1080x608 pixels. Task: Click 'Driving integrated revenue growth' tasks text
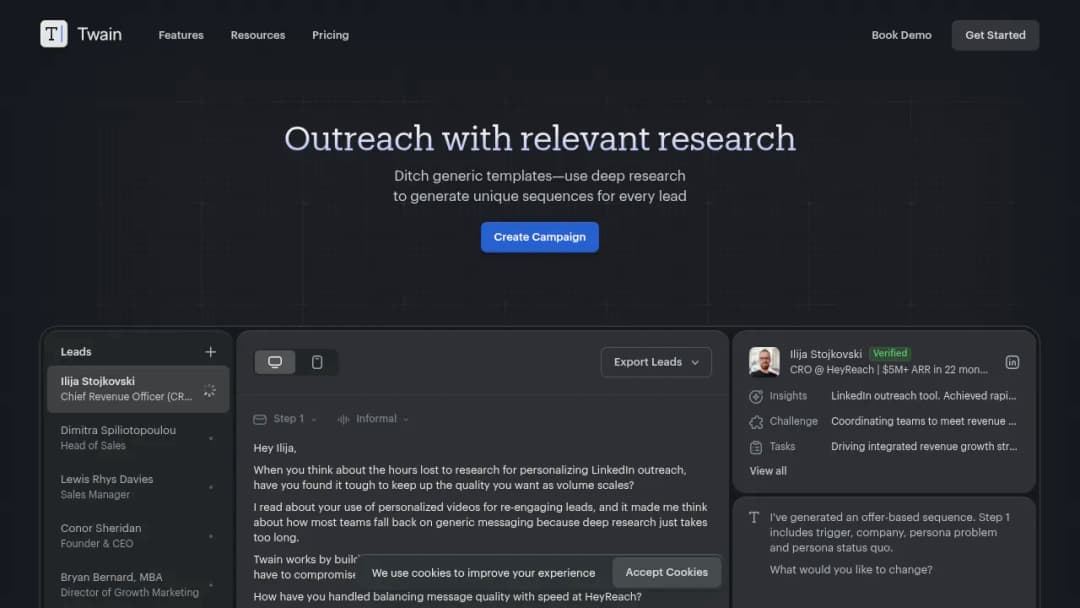click(x=924, y=447)
